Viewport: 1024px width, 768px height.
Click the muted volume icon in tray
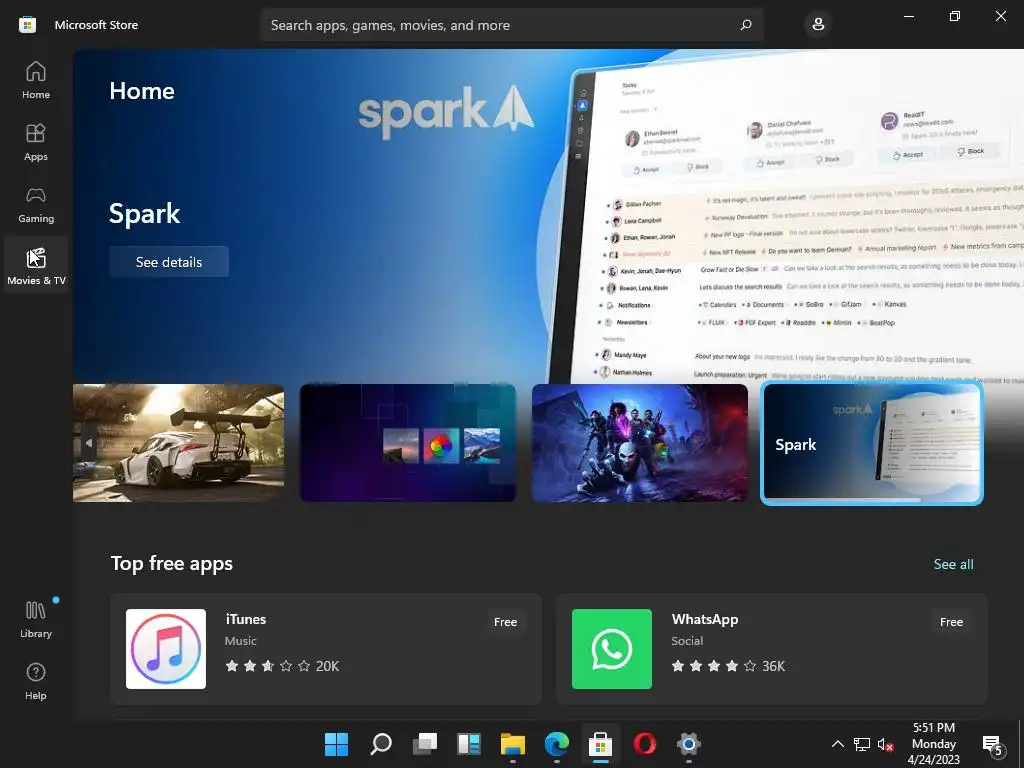[x=886, y=744]
